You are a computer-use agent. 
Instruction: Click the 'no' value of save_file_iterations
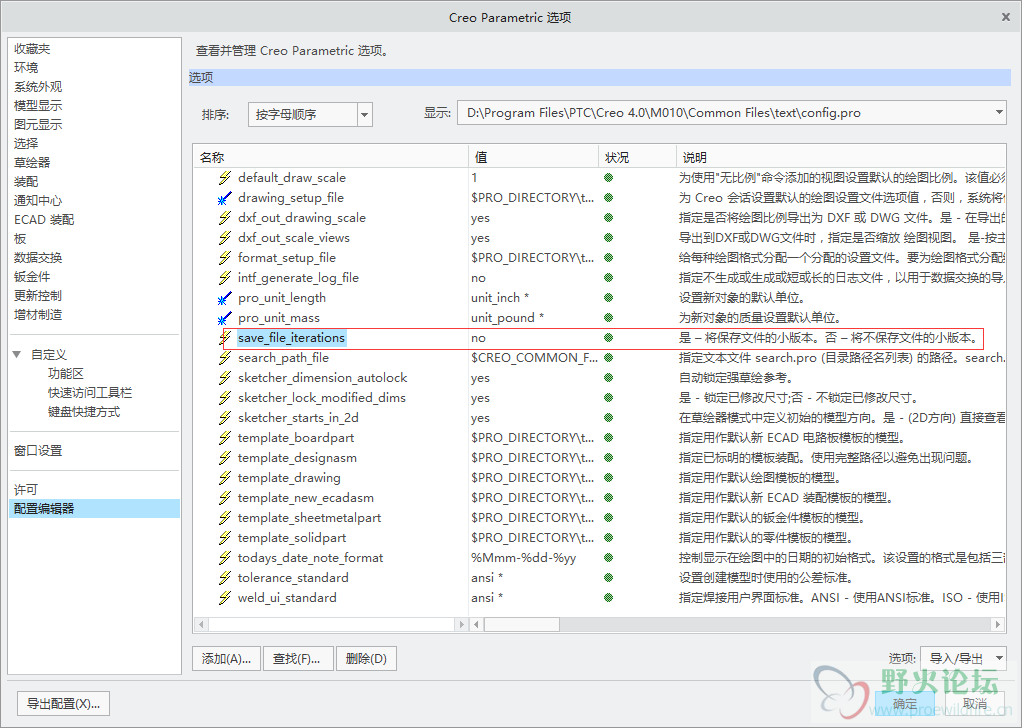(478, 338)
